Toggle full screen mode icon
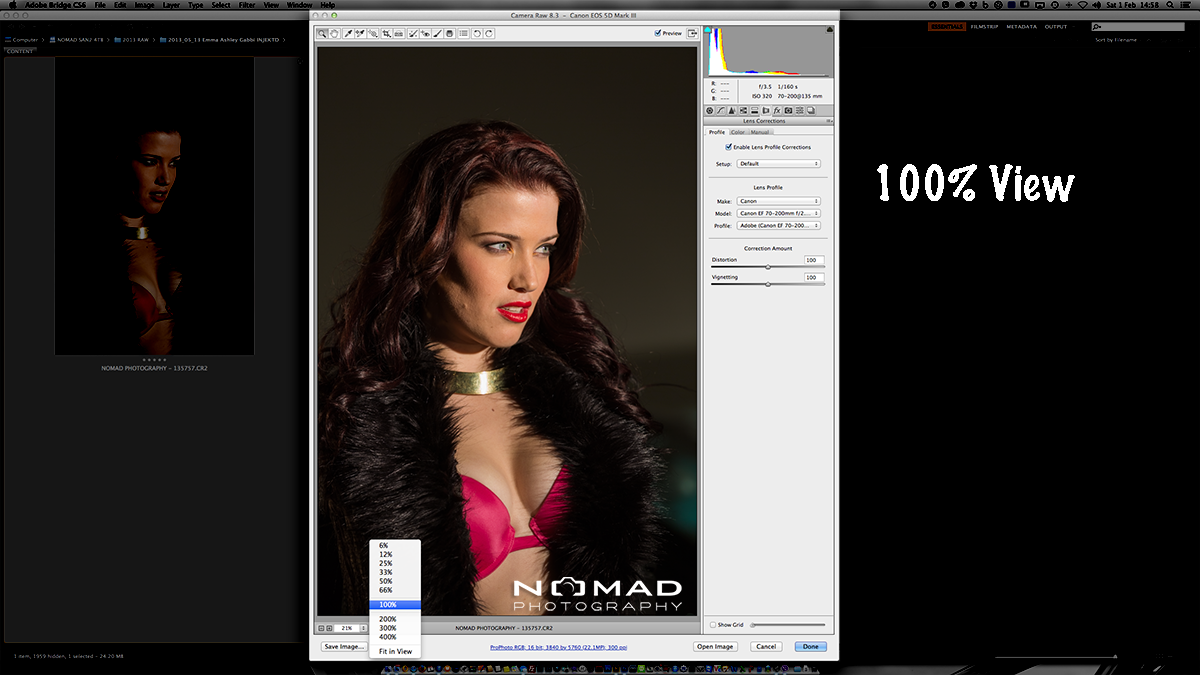The height and width of the screenshot is (675, 1200). click(x=692, y=33)
